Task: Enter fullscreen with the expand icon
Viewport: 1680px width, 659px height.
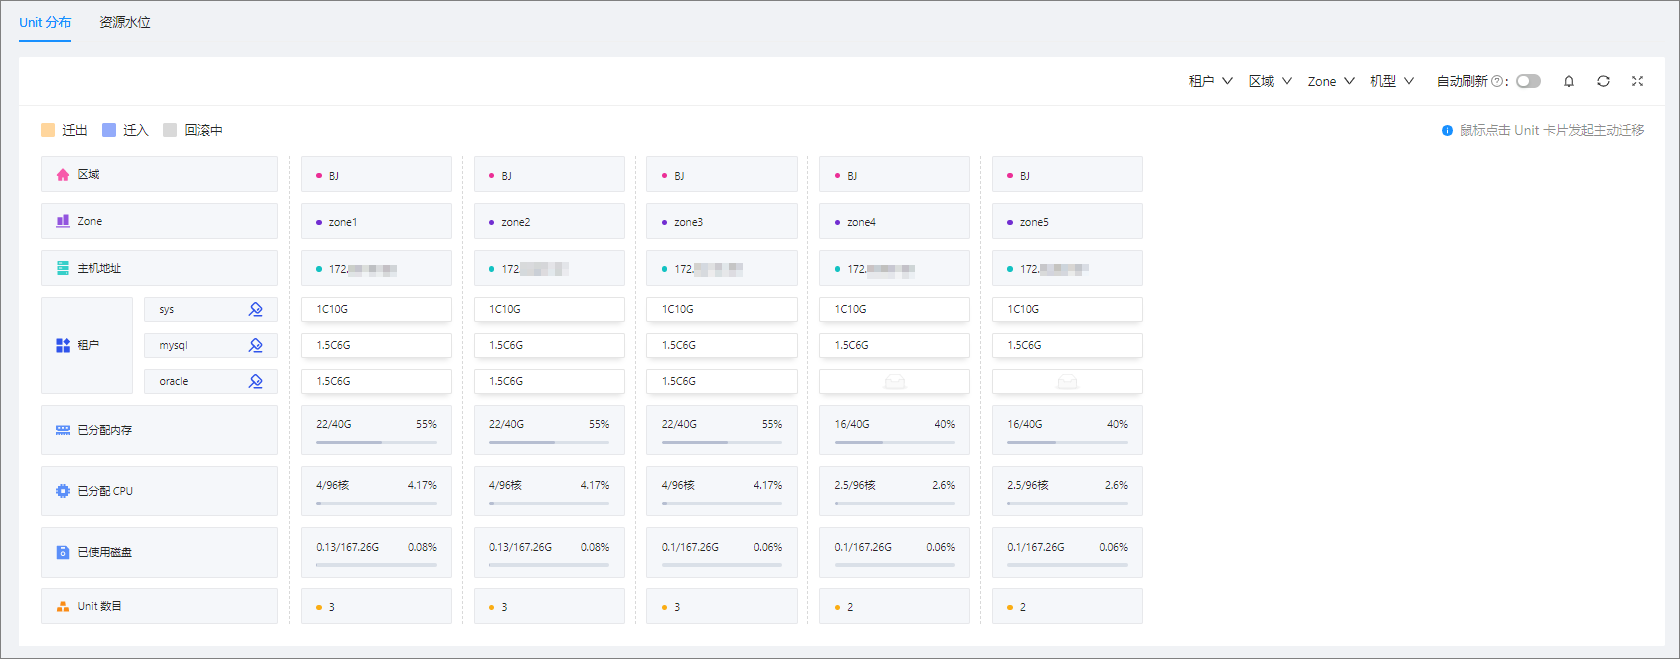Action: point(1637,81)
